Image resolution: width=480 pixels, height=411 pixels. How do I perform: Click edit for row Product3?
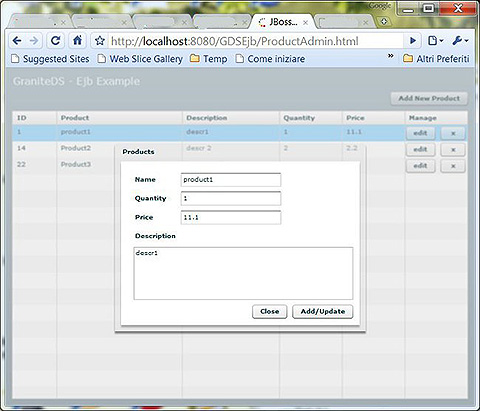click(420, 166)
